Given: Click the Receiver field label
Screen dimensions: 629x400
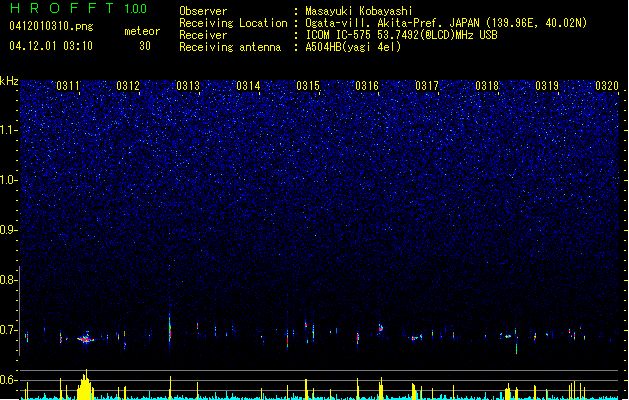Looking at the screenshot, I should point(203,35).
